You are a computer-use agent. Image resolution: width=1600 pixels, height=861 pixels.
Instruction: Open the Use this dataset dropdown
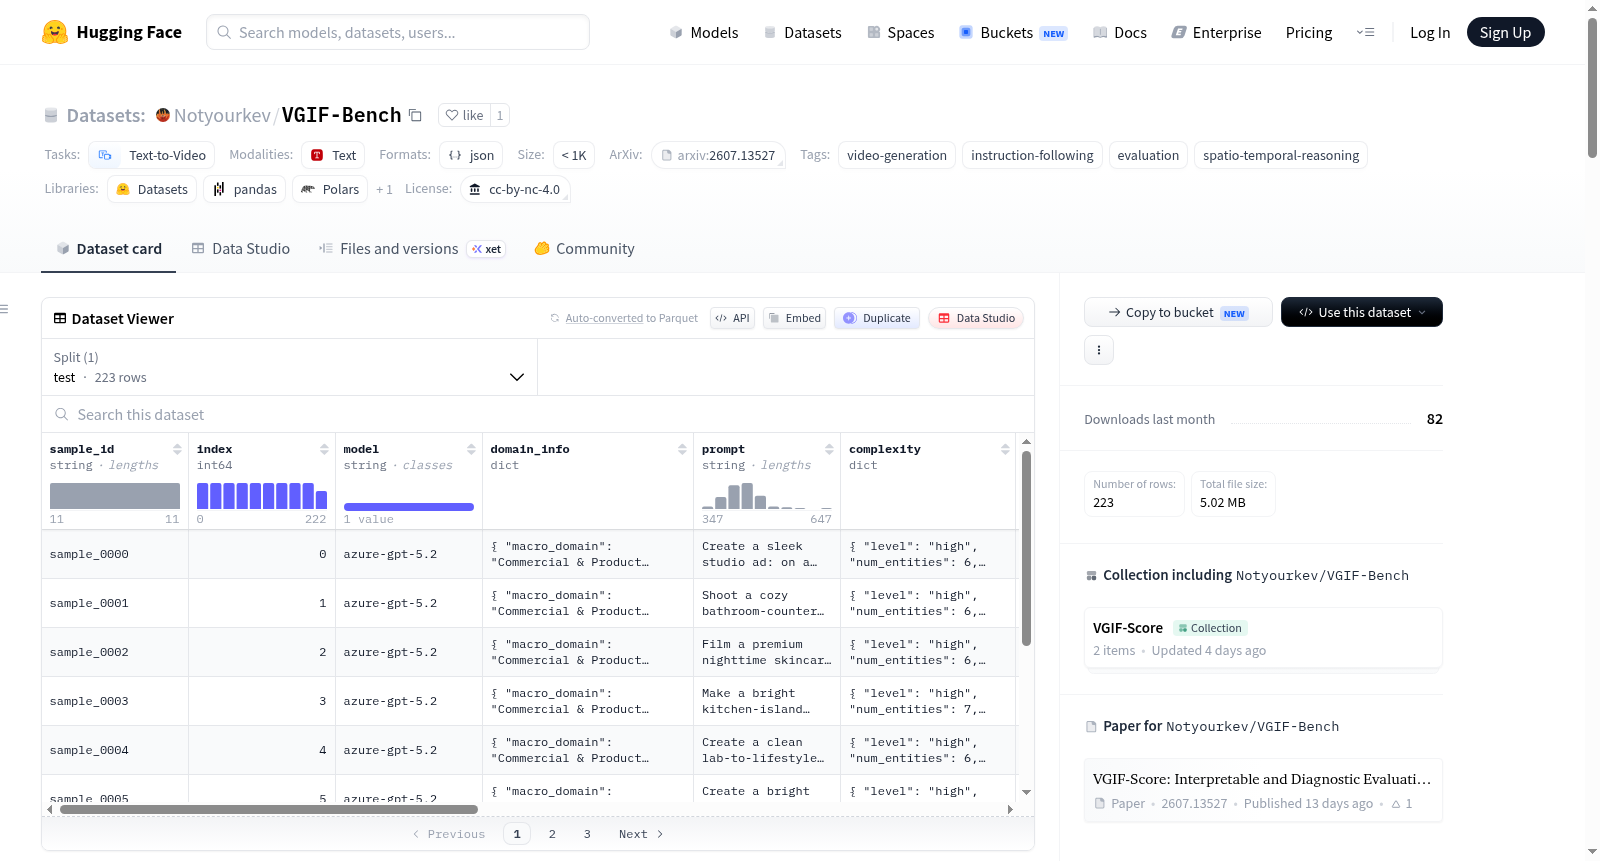click(x=1362, y=312)
